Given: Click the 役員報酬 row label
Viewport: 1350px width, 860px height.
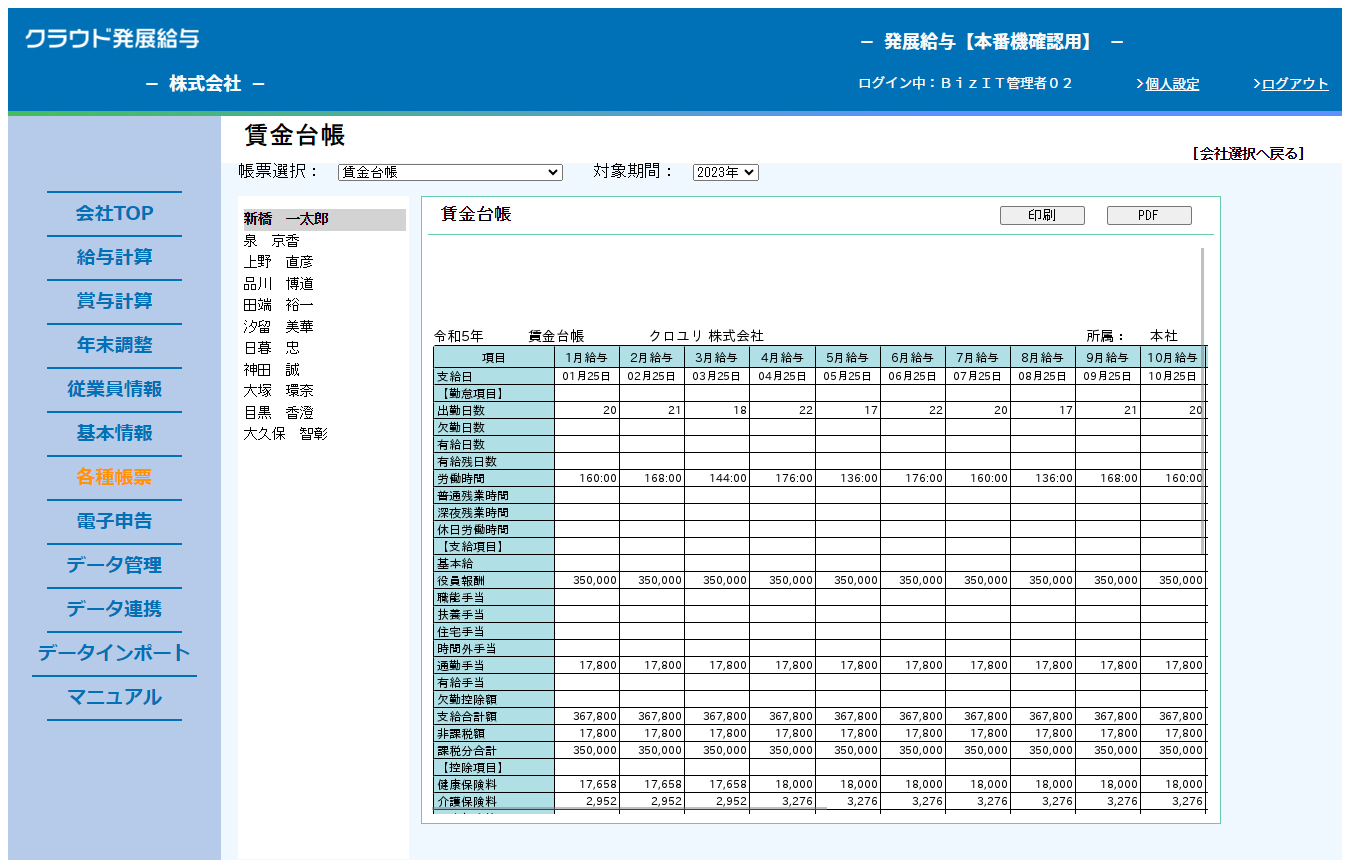Looking at the screenshot, I should click(x=494, y=580).
